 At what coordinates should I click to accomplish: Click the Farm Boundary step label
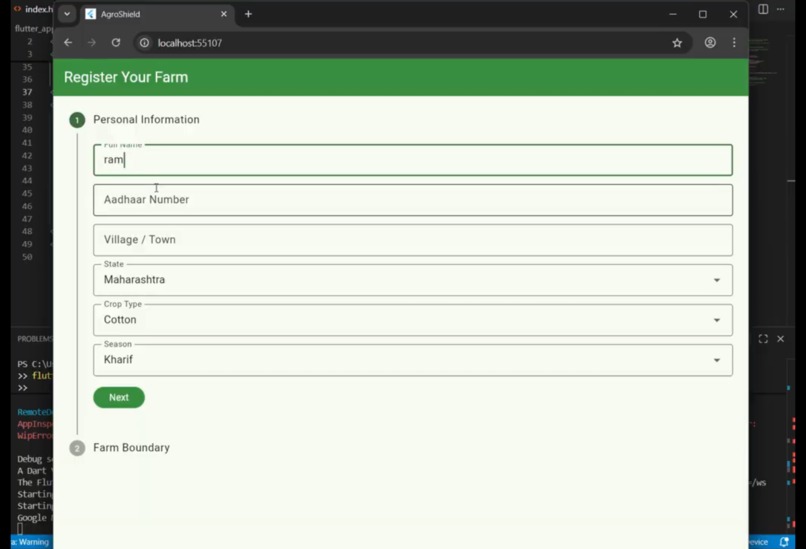point(132,448)
